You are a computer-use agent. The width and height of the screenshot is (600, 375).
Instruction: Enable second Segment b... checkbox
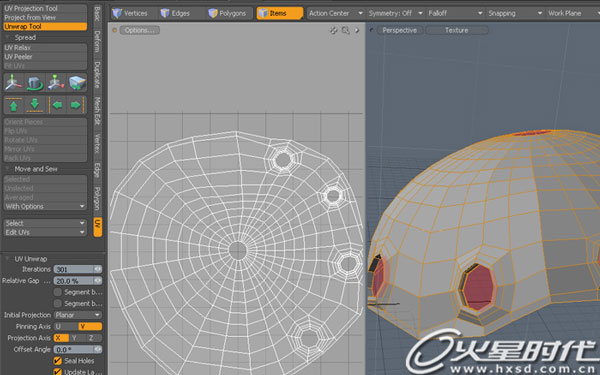pos(58,304)
